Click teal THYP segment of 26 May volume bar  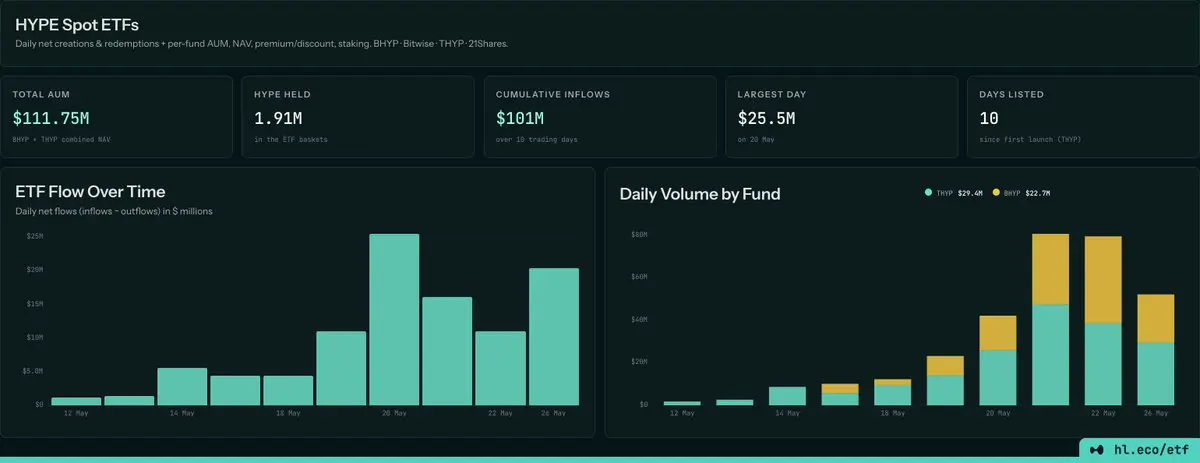(x=1155, y=374)
